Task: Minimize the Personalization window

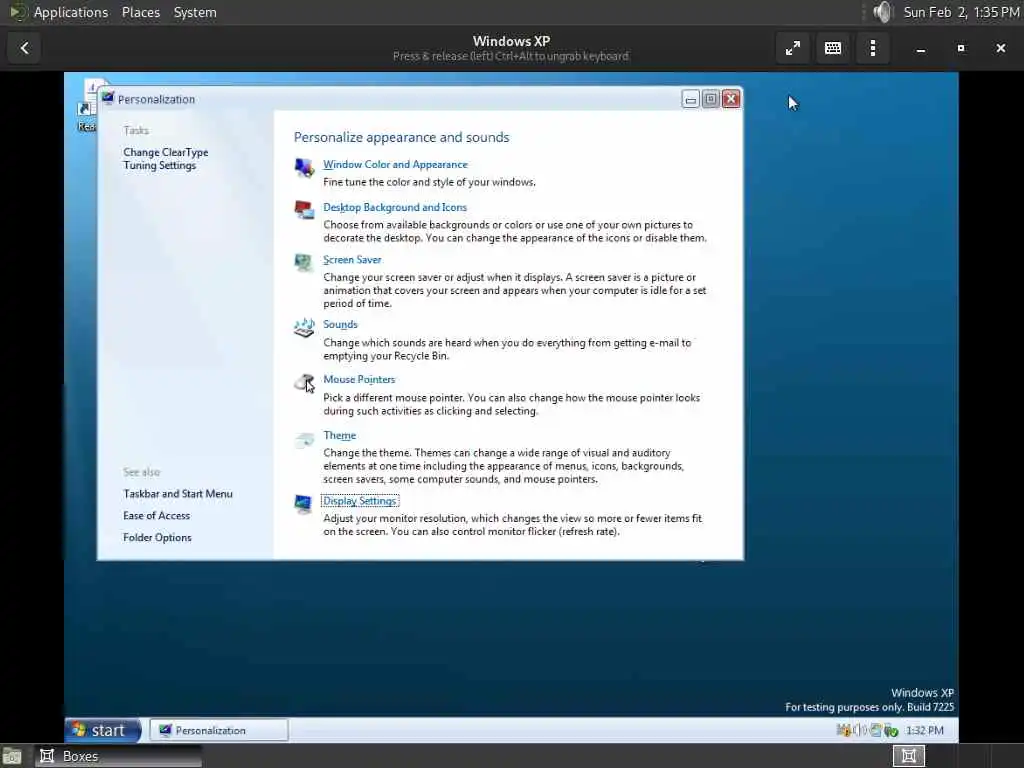Action: point(690,99)
